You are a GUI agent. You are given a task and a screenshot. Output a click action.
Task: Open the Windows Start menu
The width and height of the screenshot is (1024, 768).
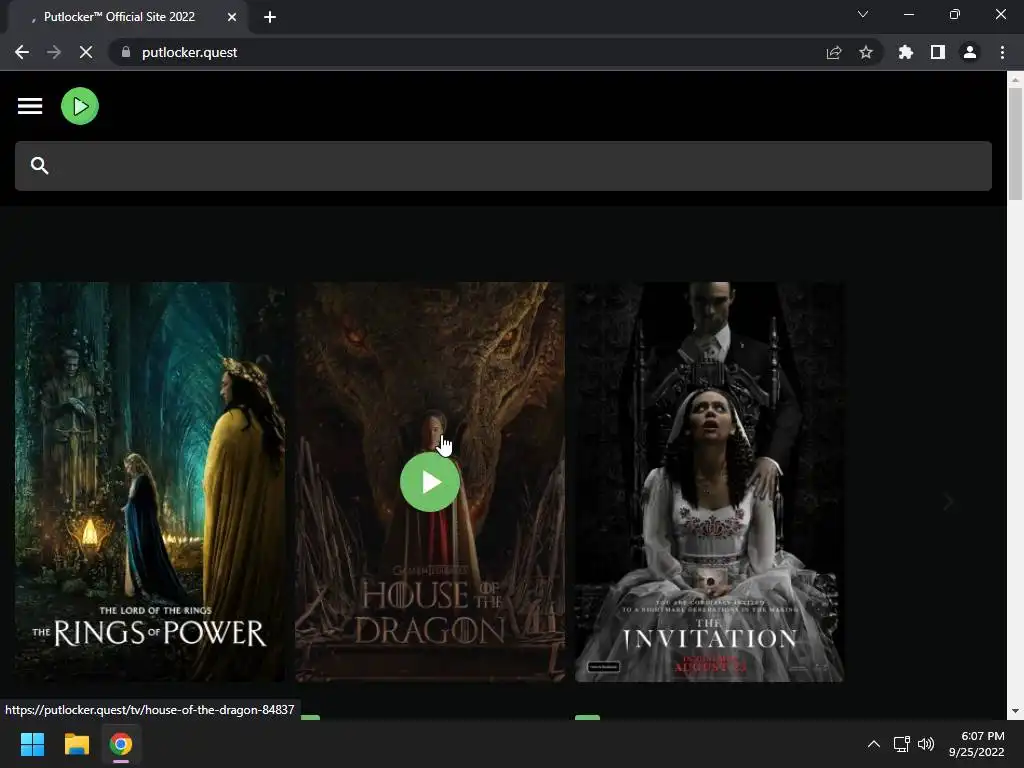click(x=32, y=744)
